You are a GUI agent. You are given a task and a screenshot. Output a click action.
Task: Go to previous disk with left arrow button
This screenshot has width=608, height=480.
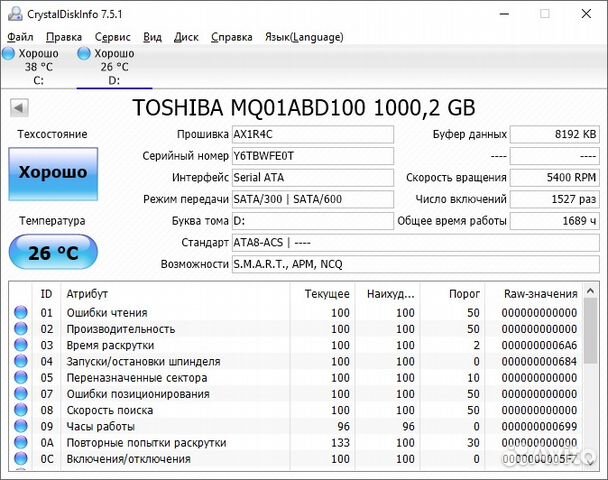[19, 108]
